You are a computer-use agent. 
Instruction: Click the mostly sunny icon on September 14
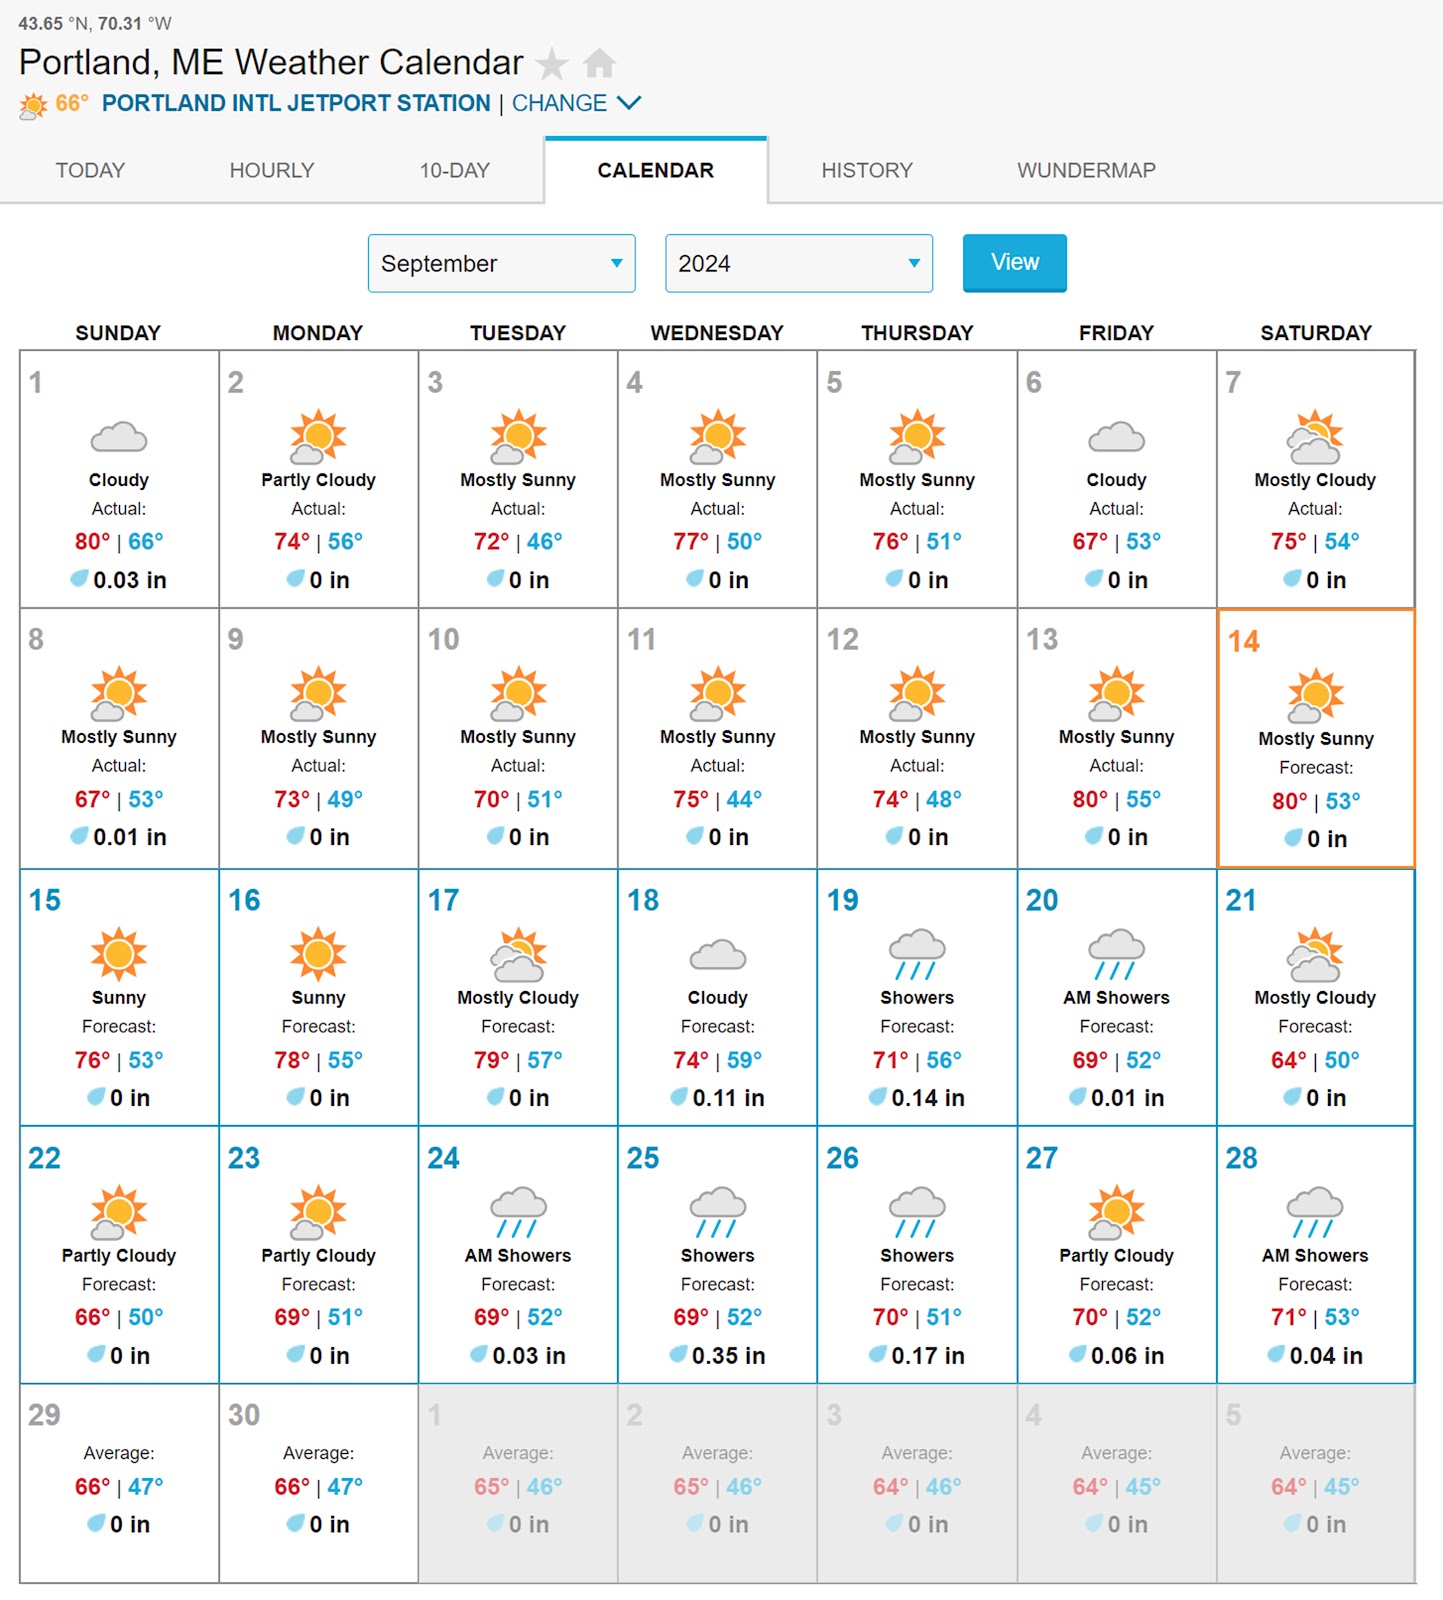click(1315, 696)
